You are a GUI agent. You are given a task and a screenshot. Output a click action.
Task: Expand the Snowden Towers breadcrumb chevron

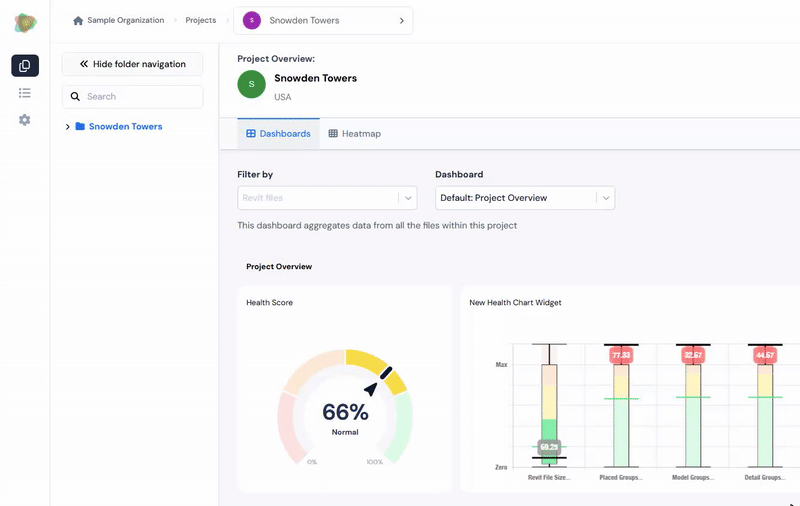pos(402,20)
